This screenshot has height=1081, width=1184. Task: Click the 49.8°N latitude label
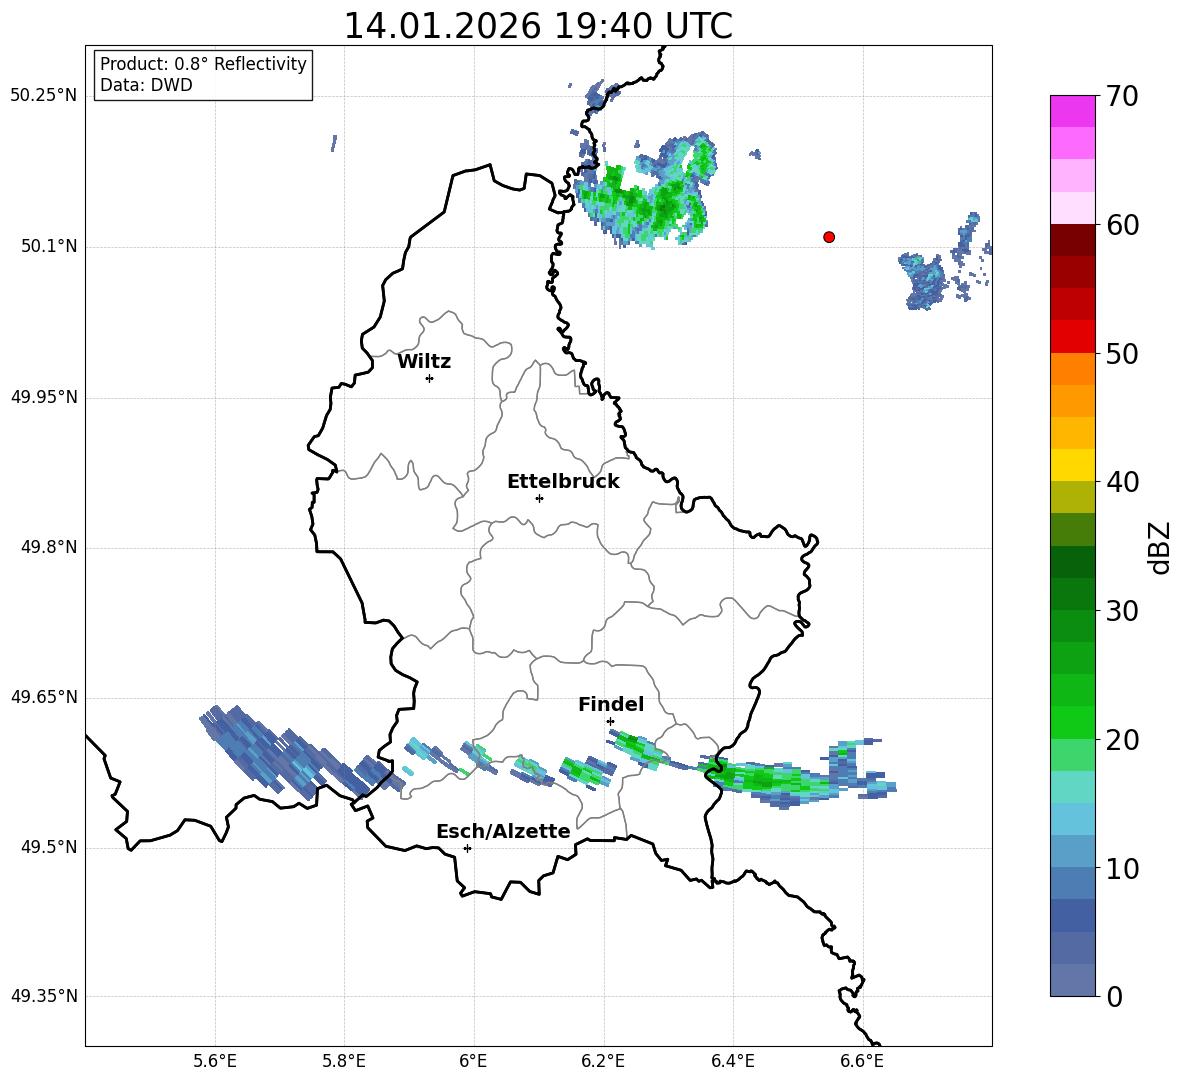pyautogui.click(x=49, y=547)
